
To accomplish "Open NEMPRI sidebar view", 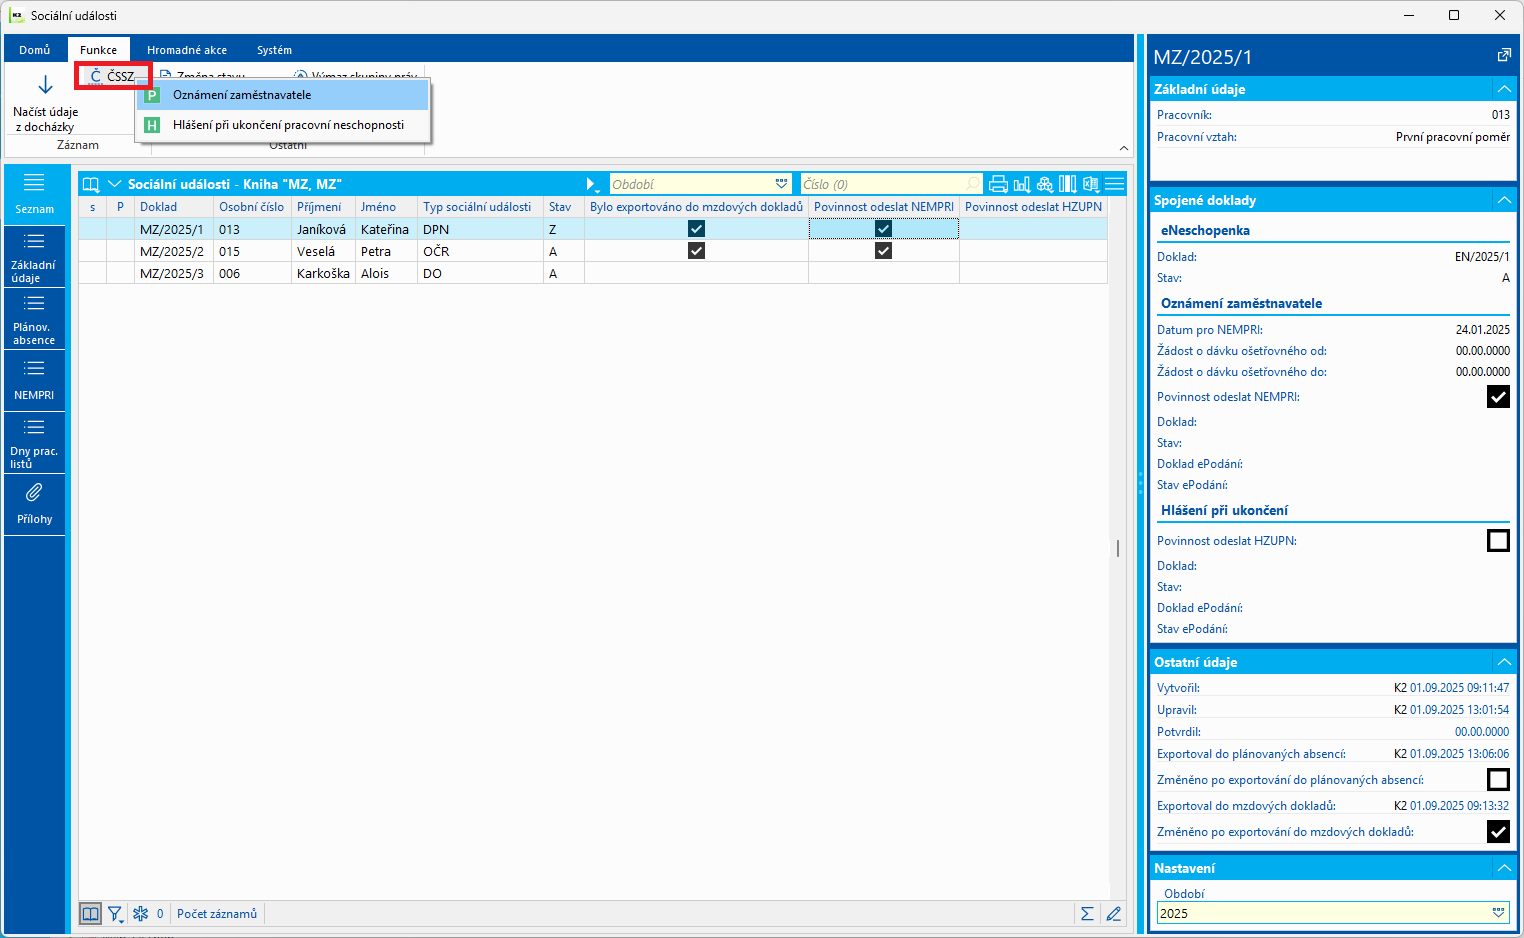I will [34, 381].
